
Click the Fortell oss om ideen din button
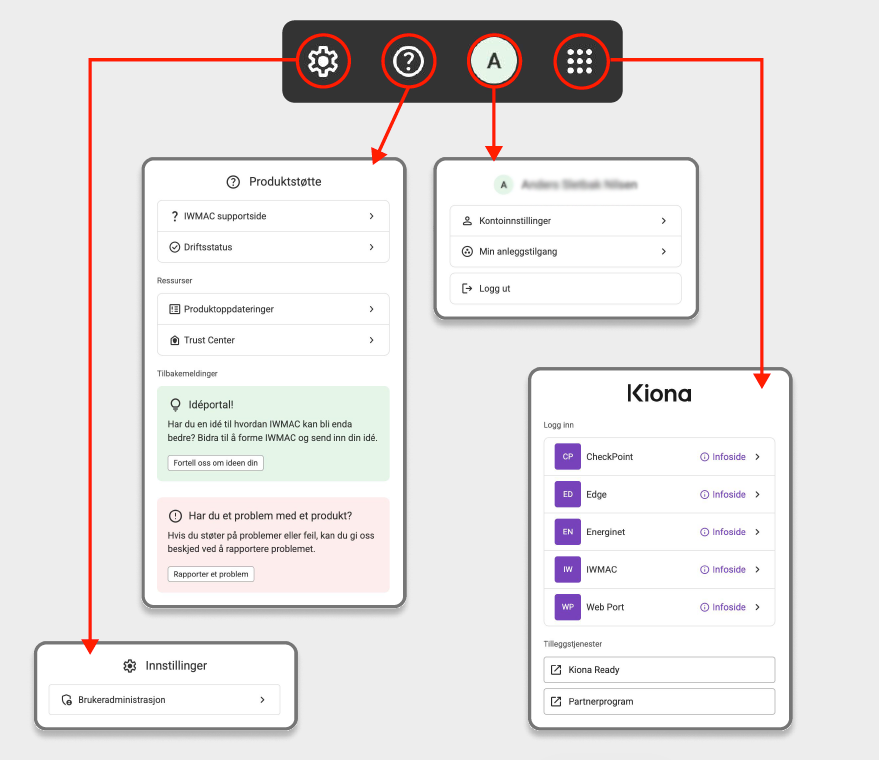pos(215,463)
